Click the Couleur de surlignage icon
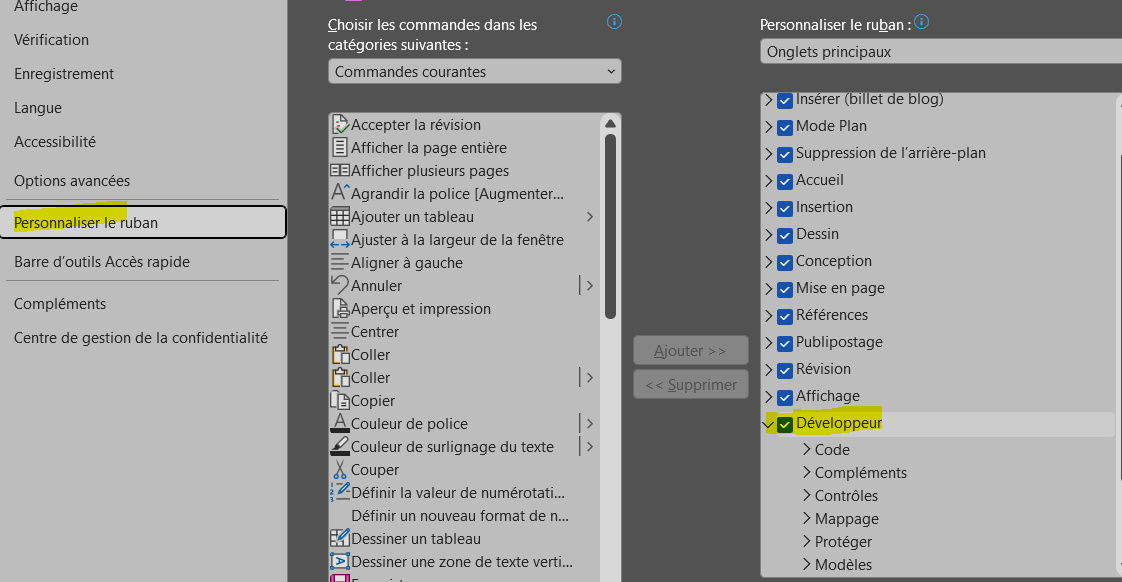 340,446
